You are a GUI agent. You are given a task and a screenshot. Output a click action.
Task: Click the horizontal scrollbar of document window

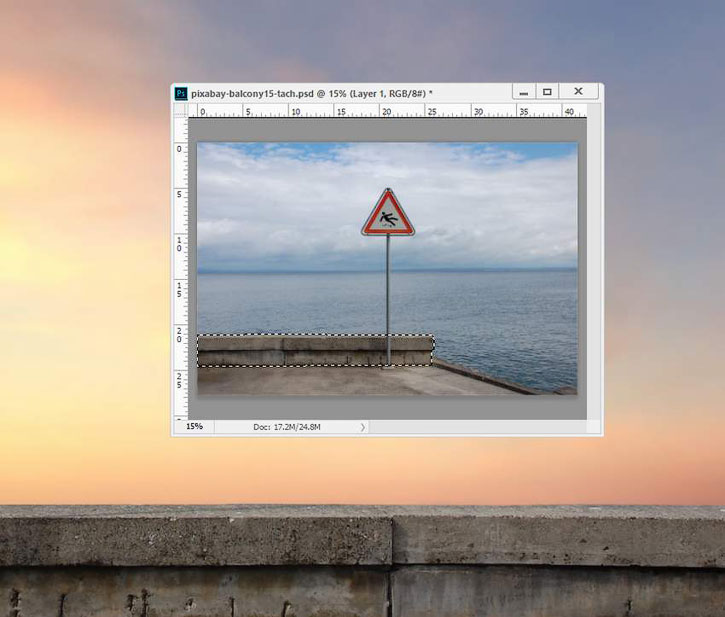[478, 427]
